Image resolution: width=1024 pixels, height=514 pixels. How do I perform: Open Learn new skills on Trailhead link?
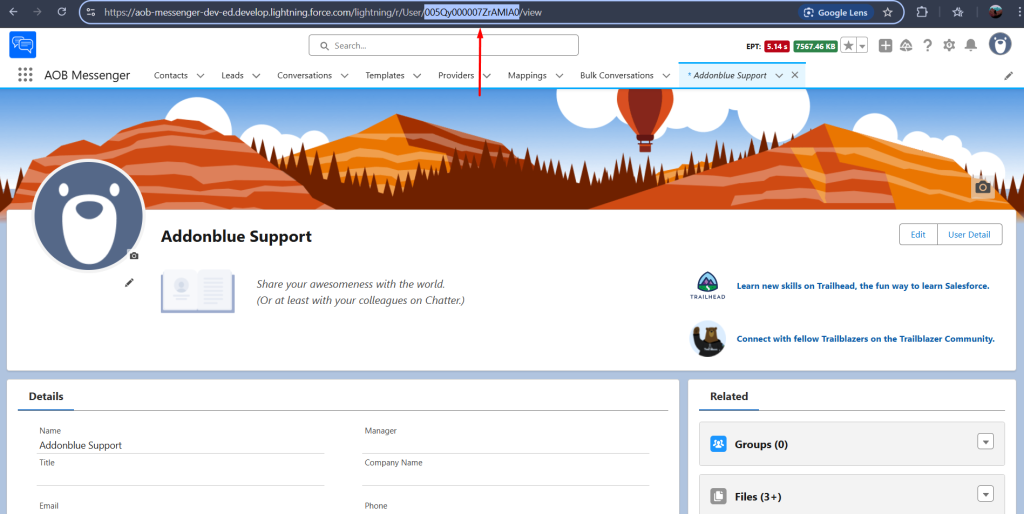863,286
